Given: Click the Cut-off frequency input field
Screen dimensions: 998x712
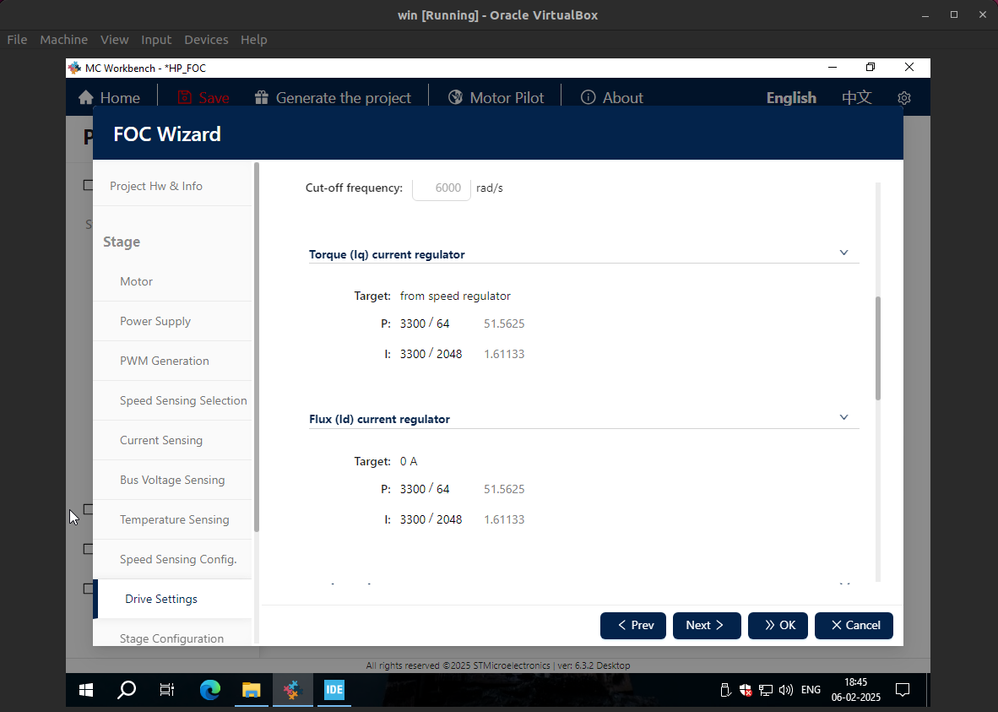Looking at the screenshot, I should tap(441, 188).
